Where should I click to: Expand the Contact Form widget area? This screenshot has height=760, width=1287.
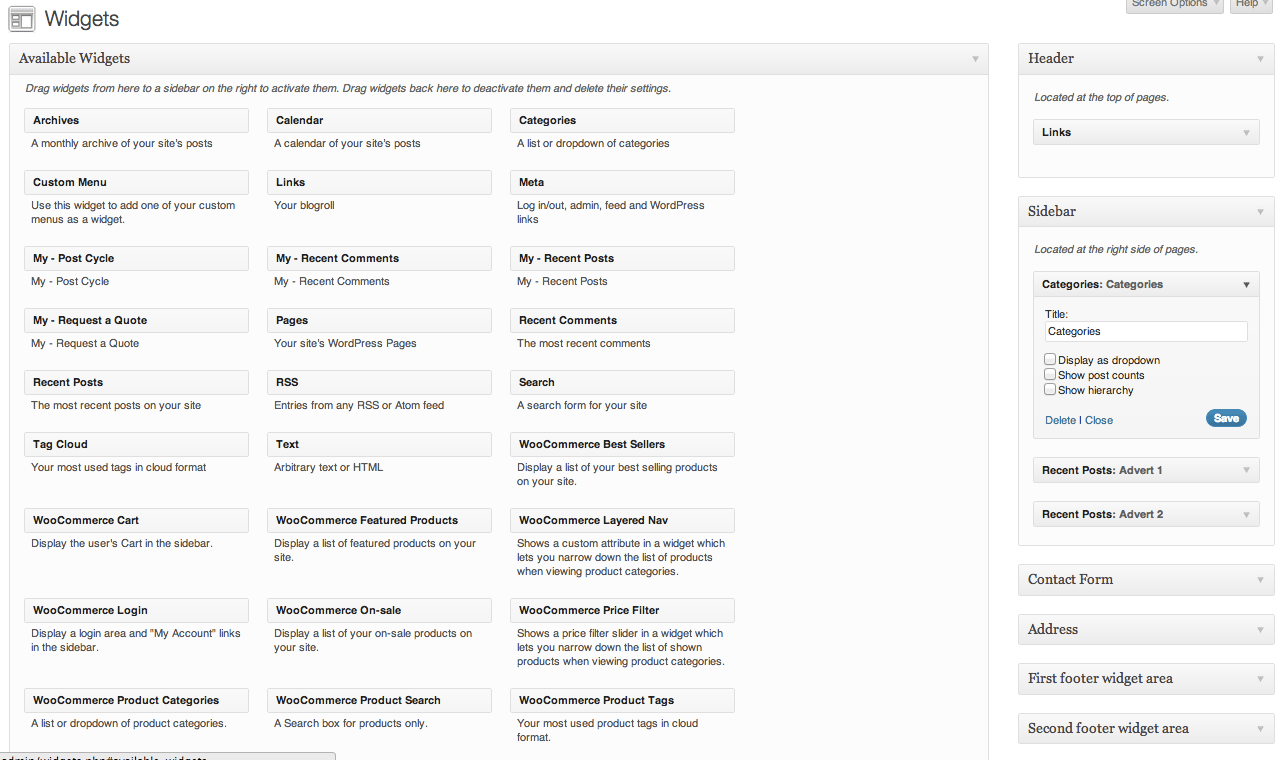1261,580
